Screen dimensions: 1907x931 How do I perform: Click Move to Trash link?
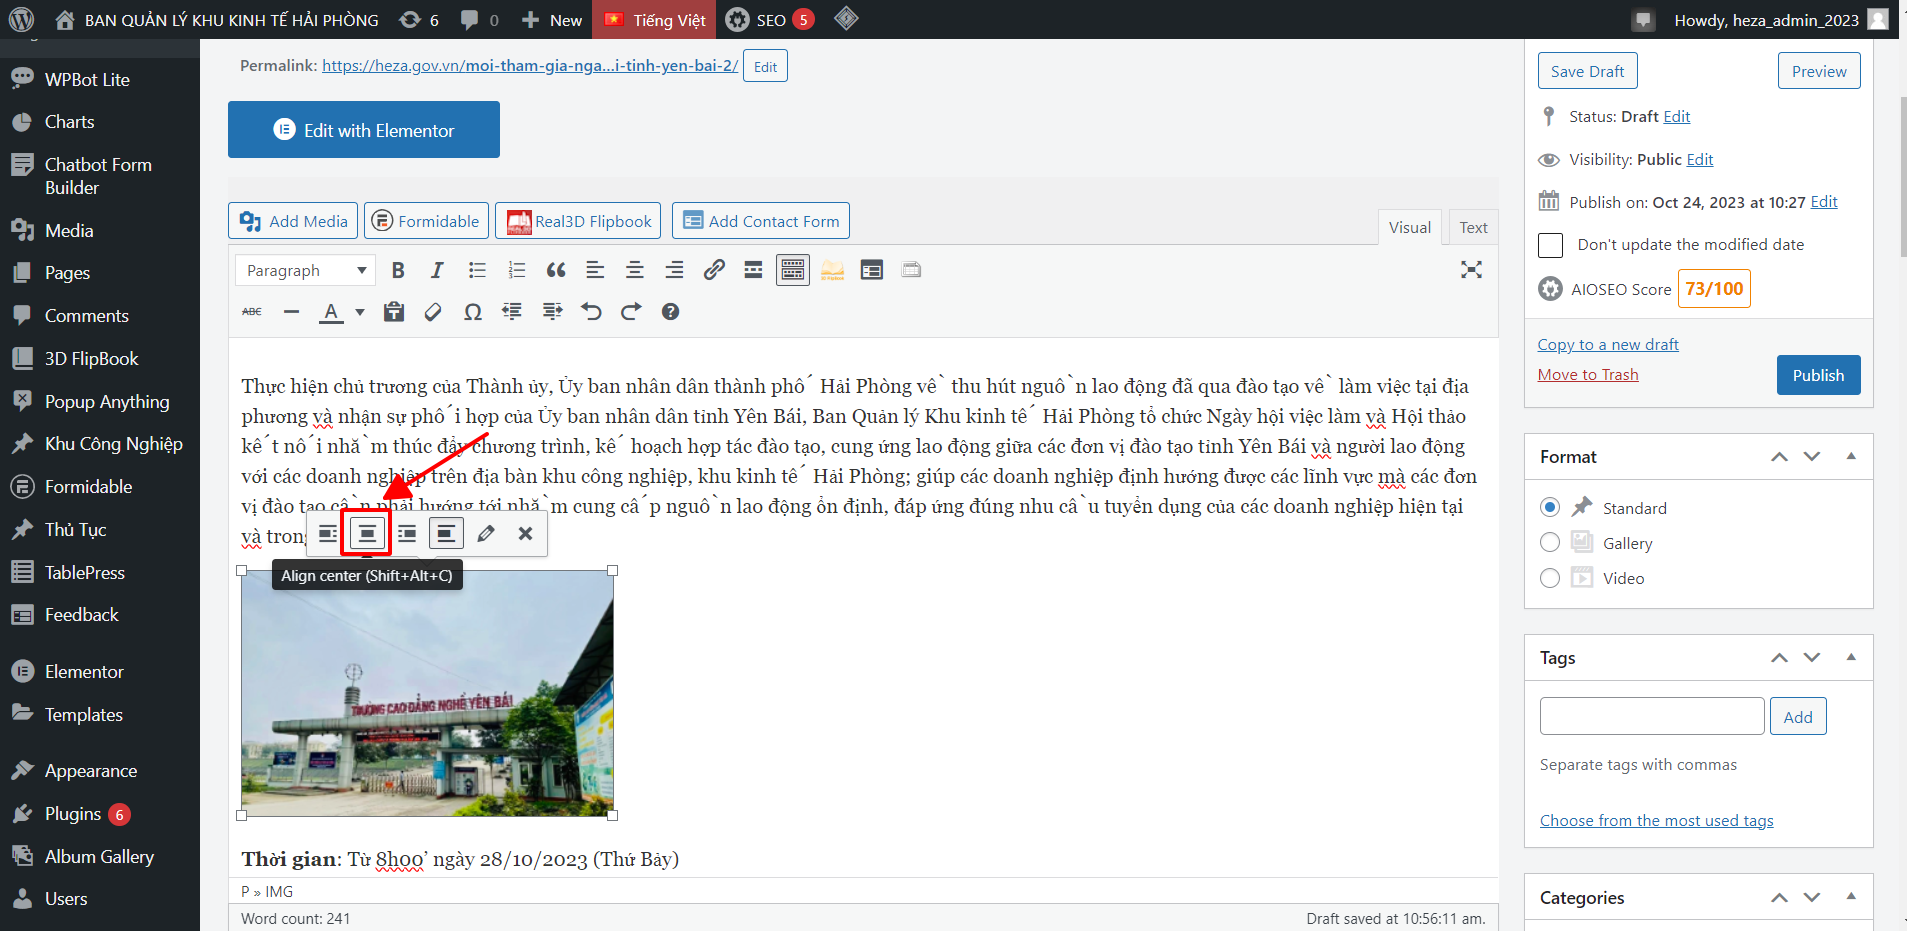pyautogui.click(x=1587, y=375)
